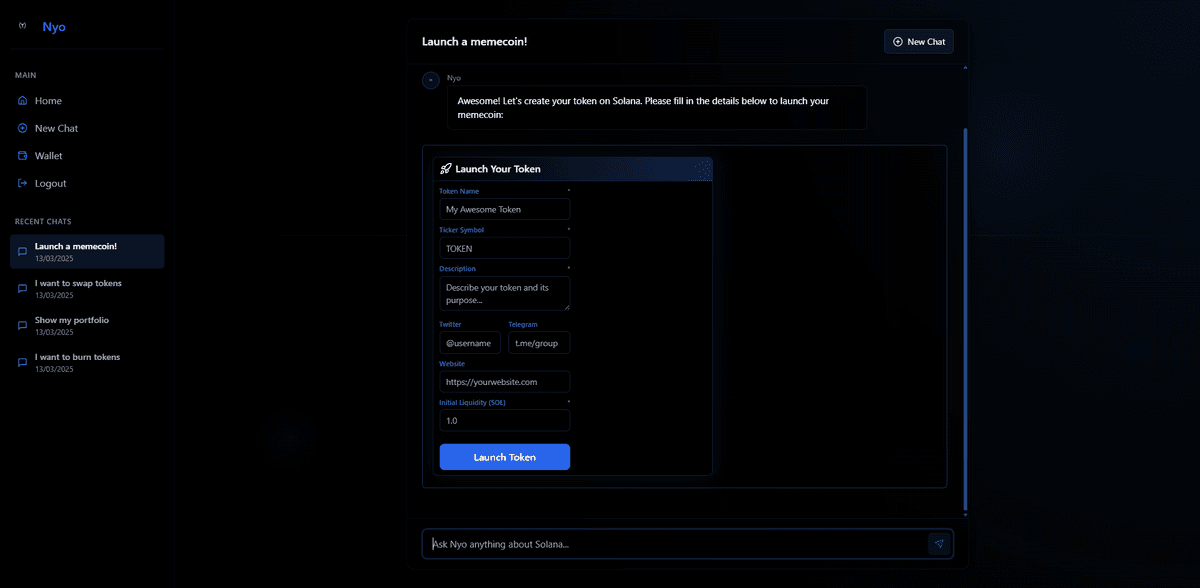Viewport: 1200px width, 588px height.
Task: Click the Token Name field label
Action: point(459,190)
